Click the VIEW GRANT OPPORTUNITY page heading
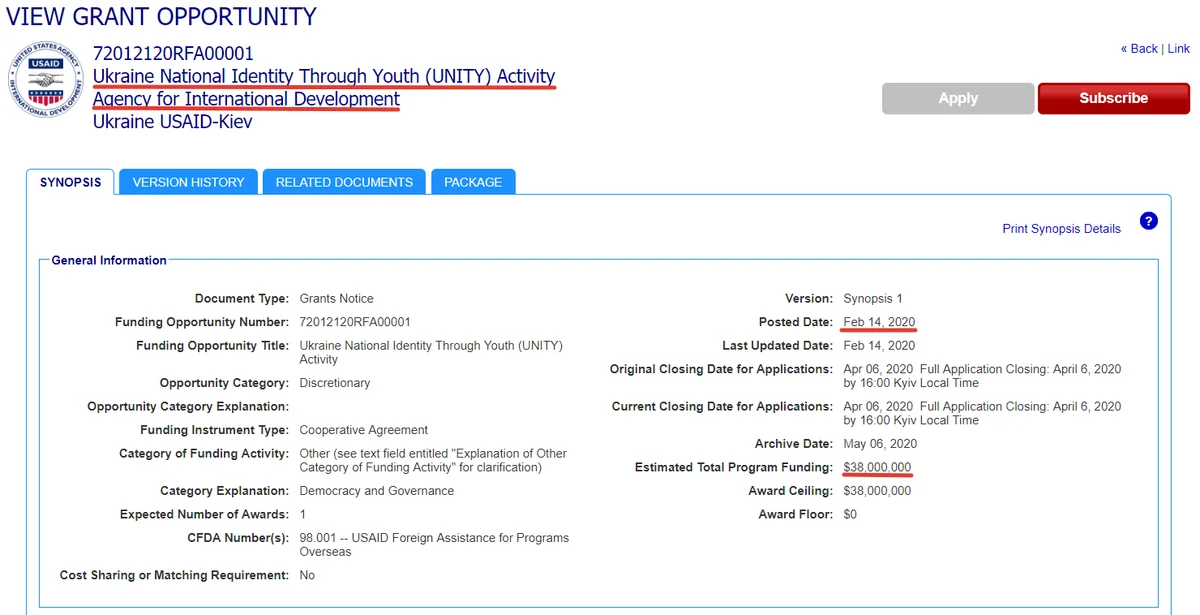The height and width of the screenshot is (615, 1200). [x=161, y=17]
